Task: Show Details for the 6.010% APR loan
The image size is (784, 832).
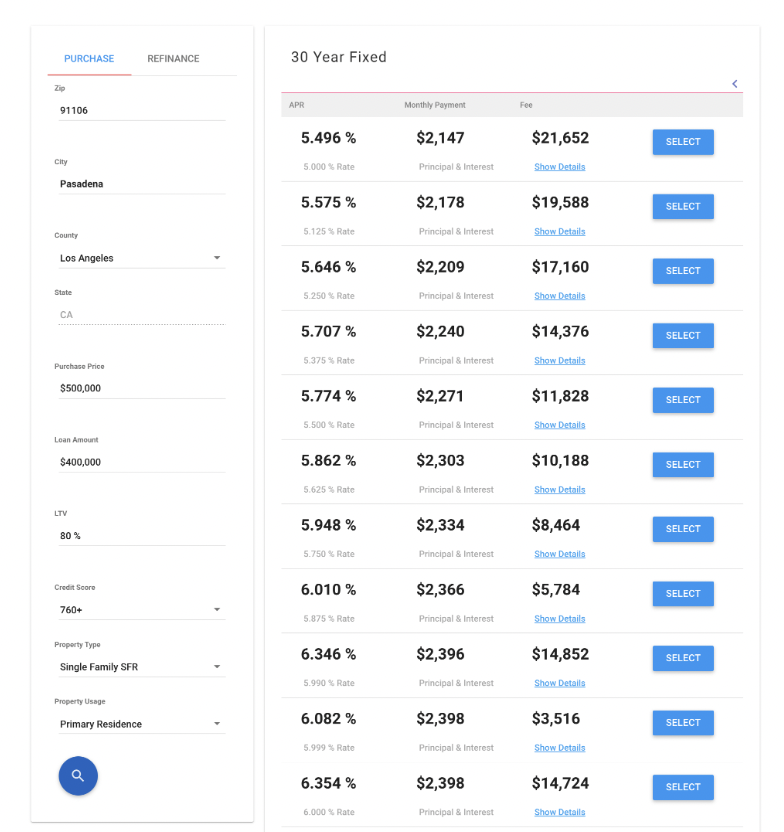Action: [559, 618]
